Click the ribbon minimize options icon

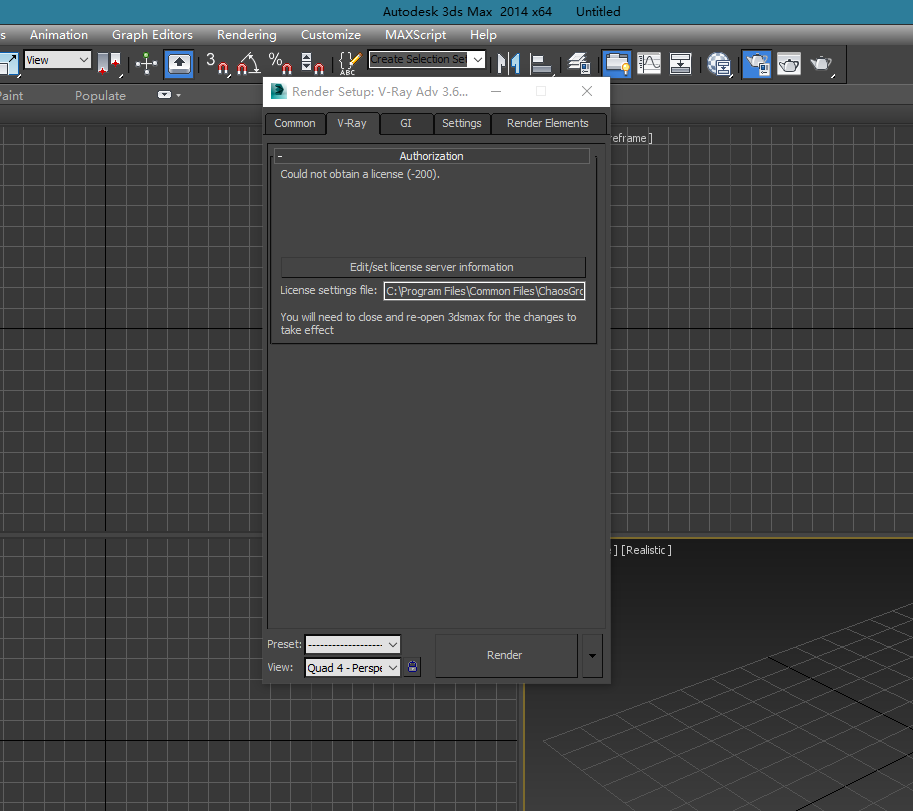[x=164, y=95]
